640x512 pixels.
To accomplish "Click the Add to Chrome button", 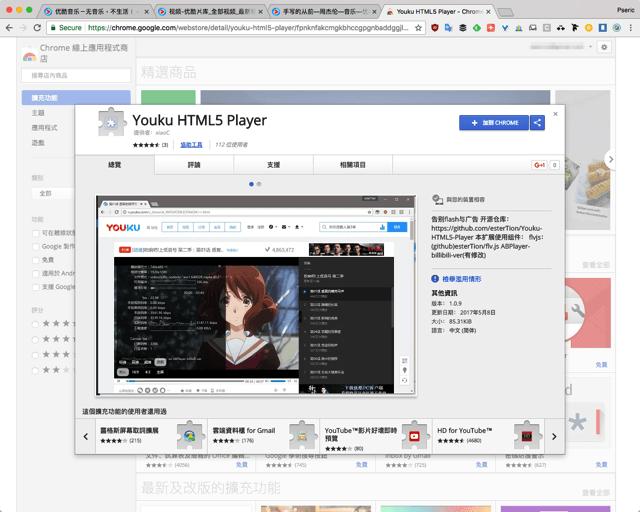I will pos(494,122).
